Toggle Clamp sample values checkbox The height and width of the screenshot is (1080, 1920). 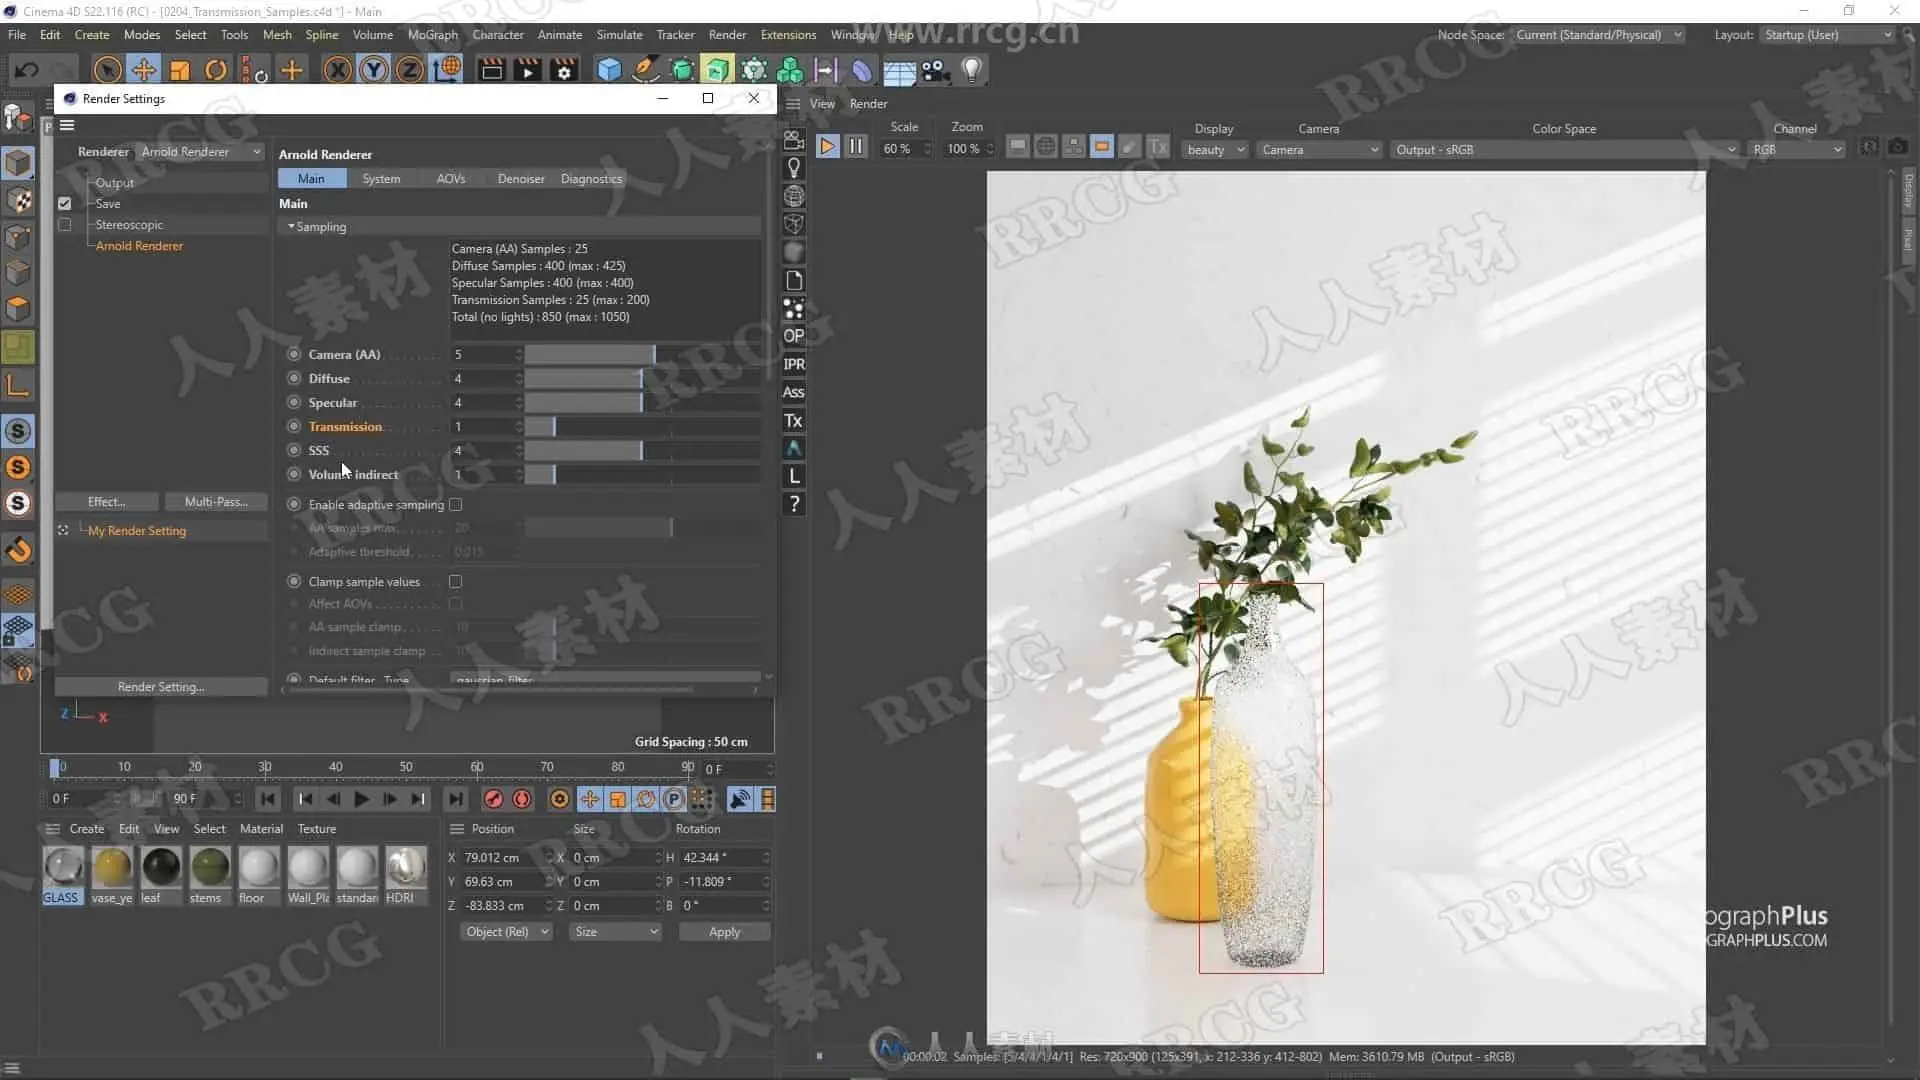pos(456,581)
